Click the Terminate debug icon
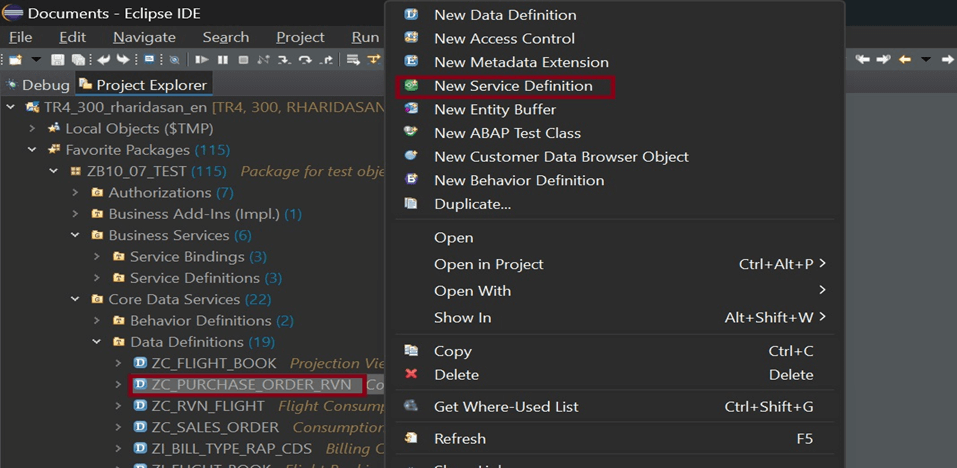The height and width of the screenshot is (468, 957). 243,60
